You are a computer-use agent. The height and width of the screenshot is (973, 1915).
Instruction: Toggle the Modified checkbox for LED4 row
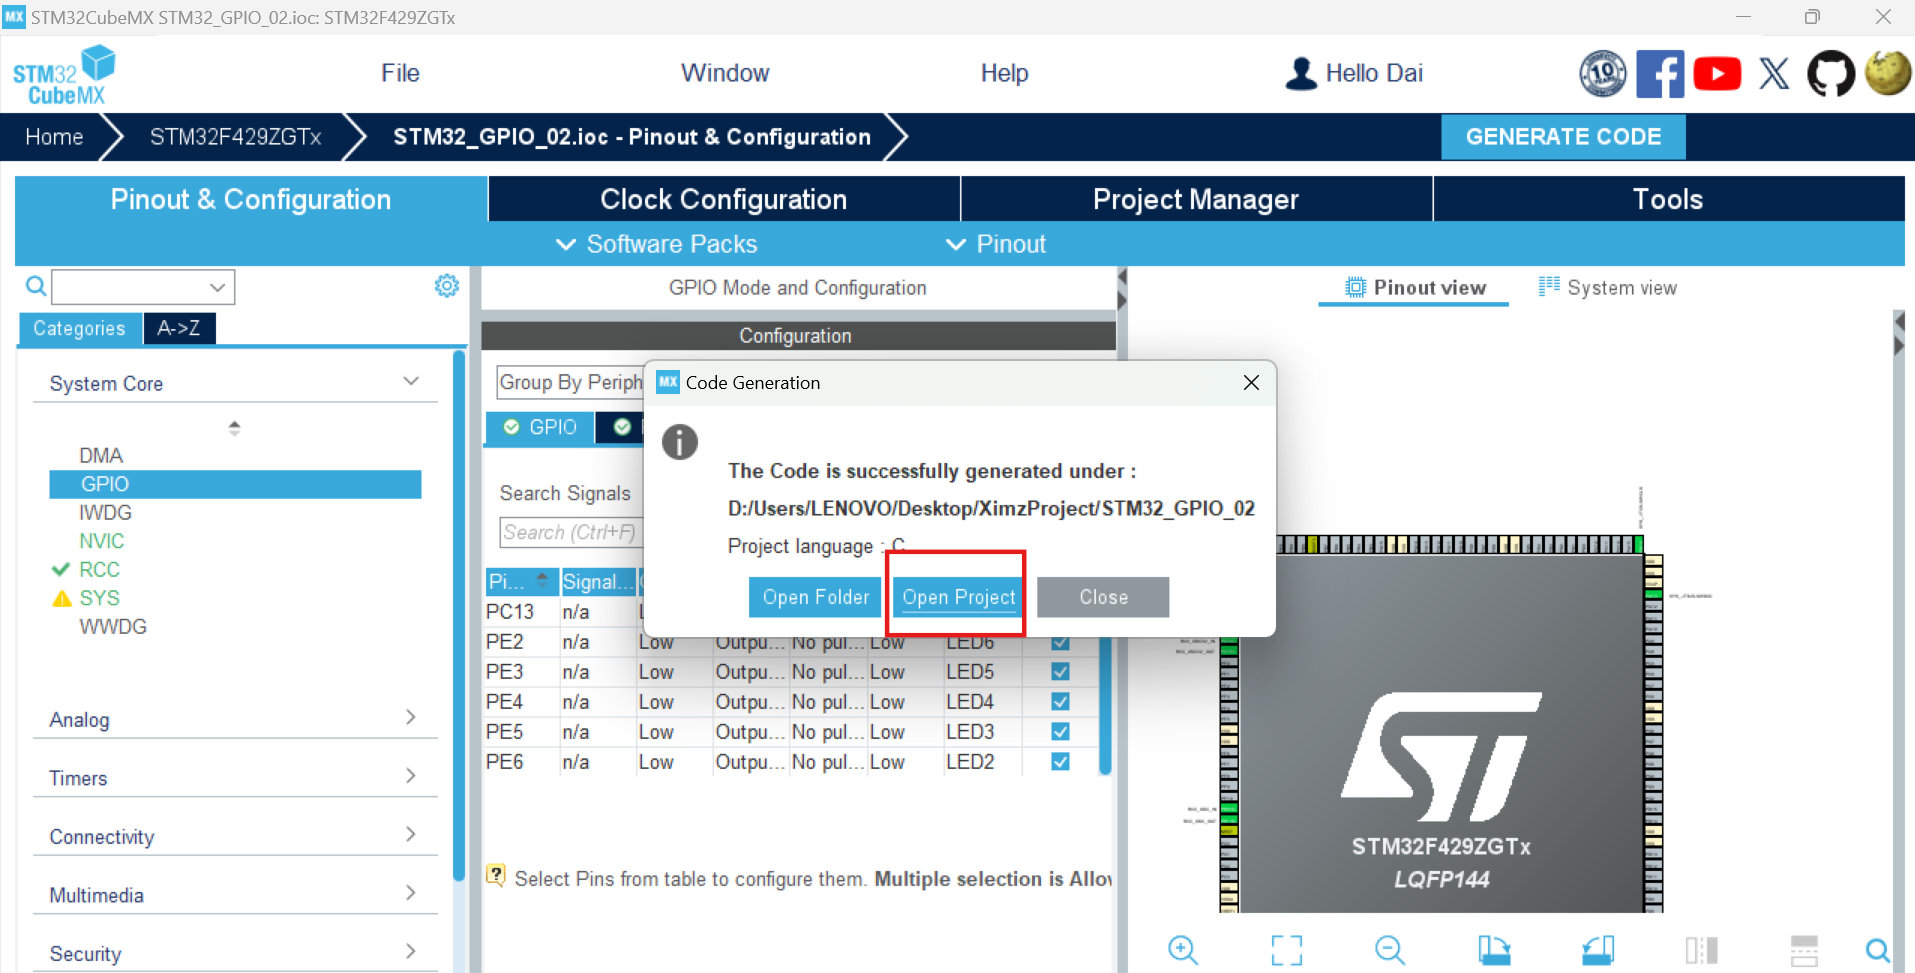click(x=1061, y=702)
